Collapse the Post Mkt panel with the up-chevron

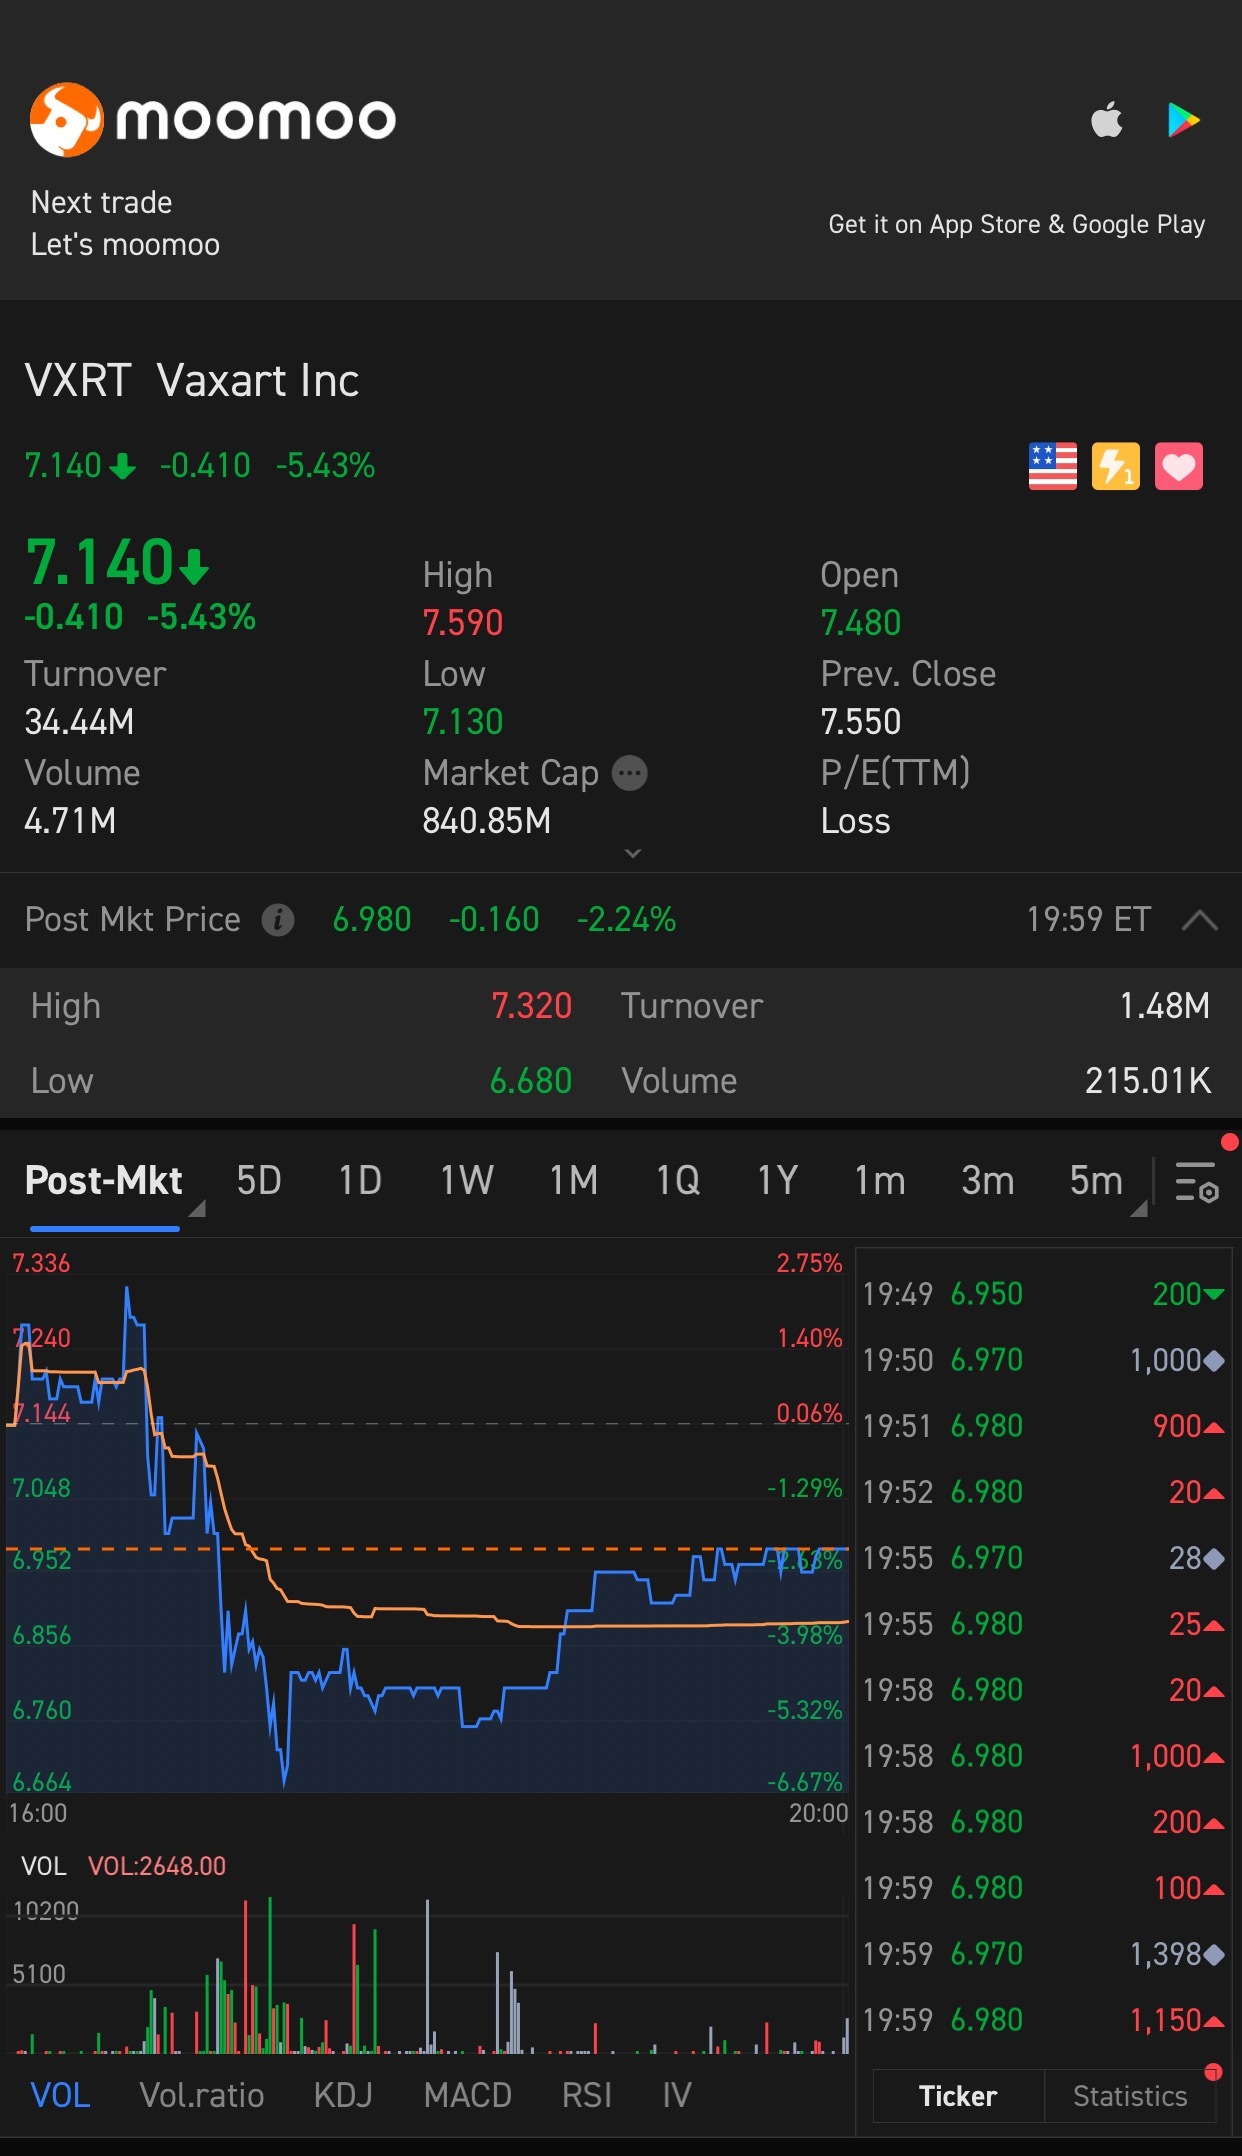point(1199,920)
